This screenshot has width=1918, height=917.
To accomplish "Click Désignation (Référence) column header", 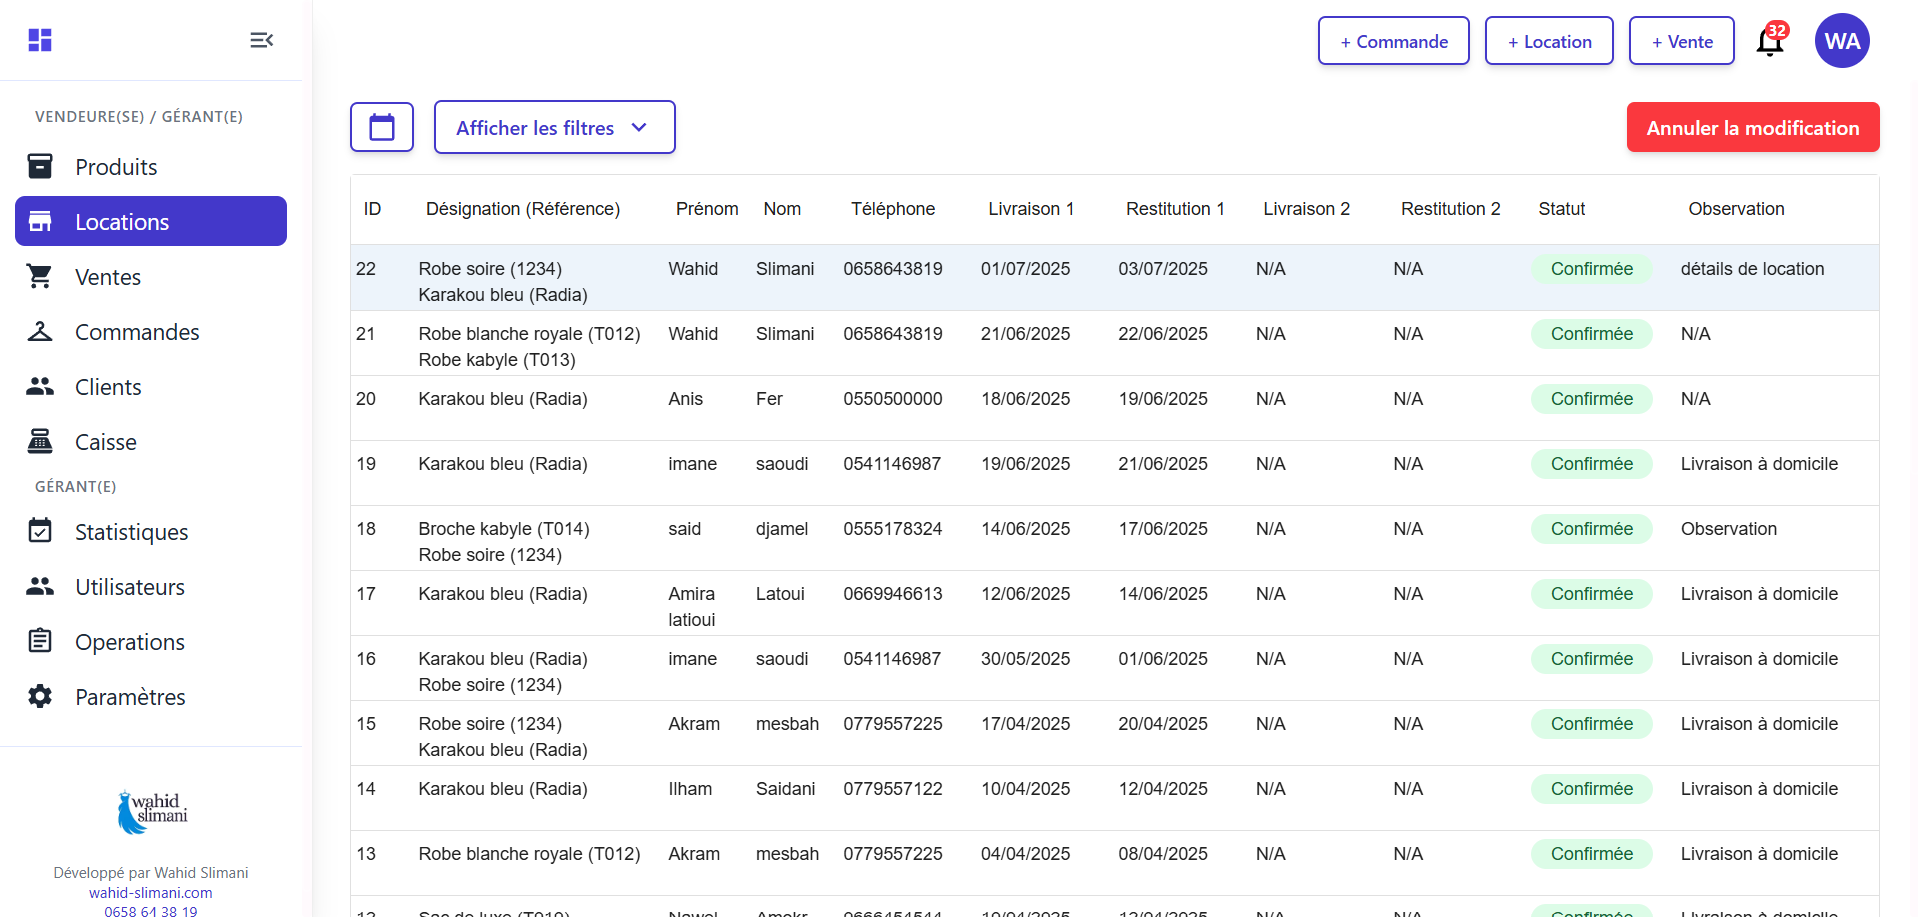I will 523,209.
